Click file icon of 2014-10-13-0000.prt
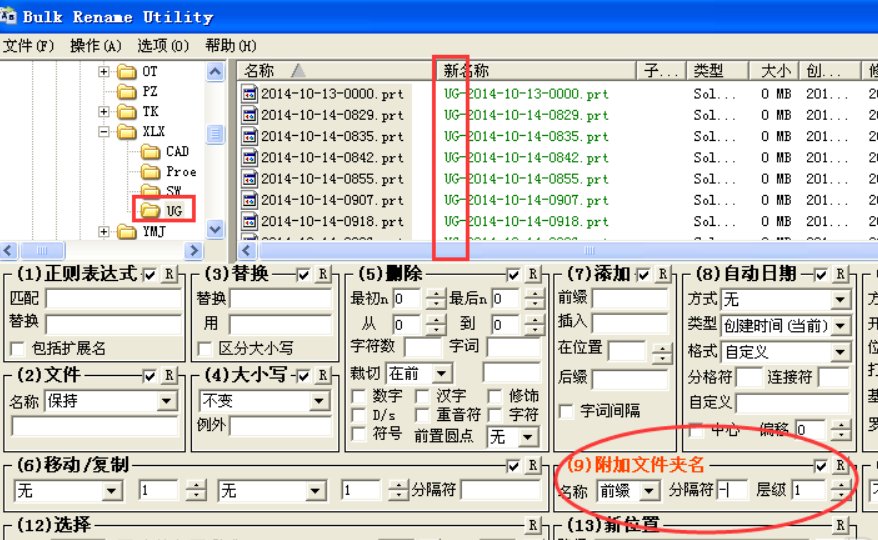Viewport: 878px width, 540px height. coord(249,94)
